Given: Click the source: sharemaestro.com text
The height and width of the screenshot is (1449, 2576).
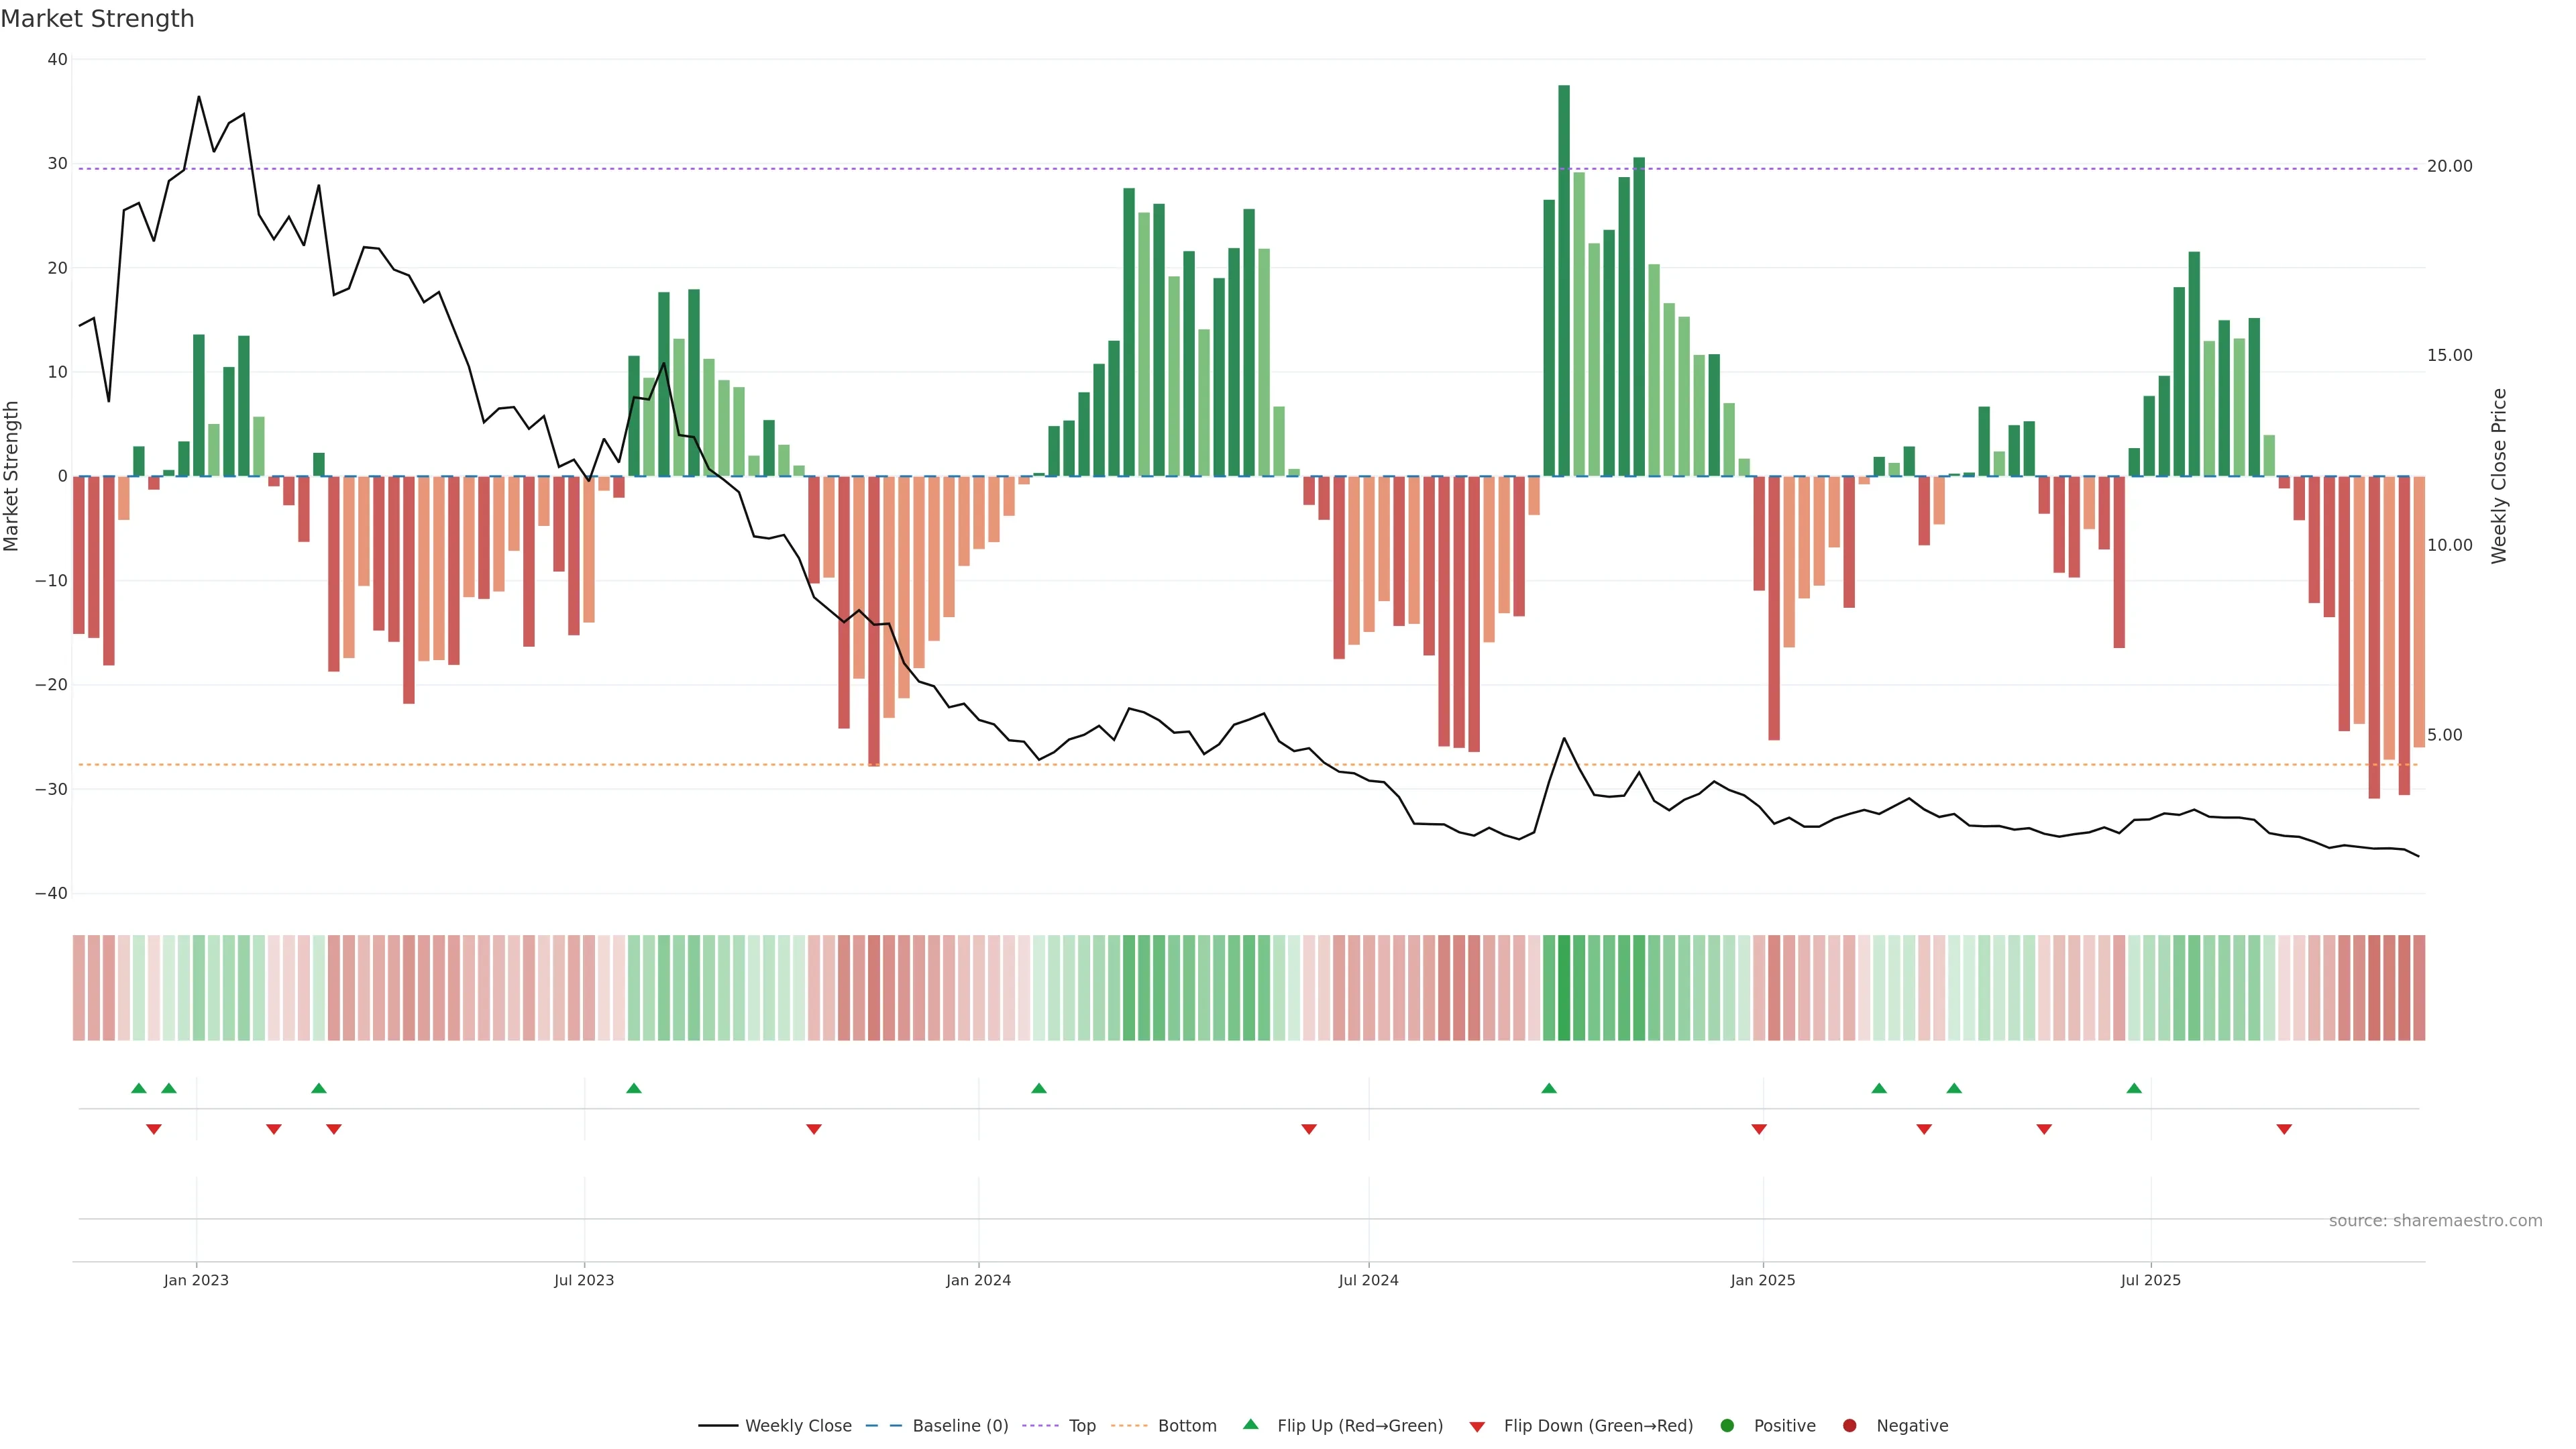Looking at the screenshot, I should click(x=2435, y=1220).
